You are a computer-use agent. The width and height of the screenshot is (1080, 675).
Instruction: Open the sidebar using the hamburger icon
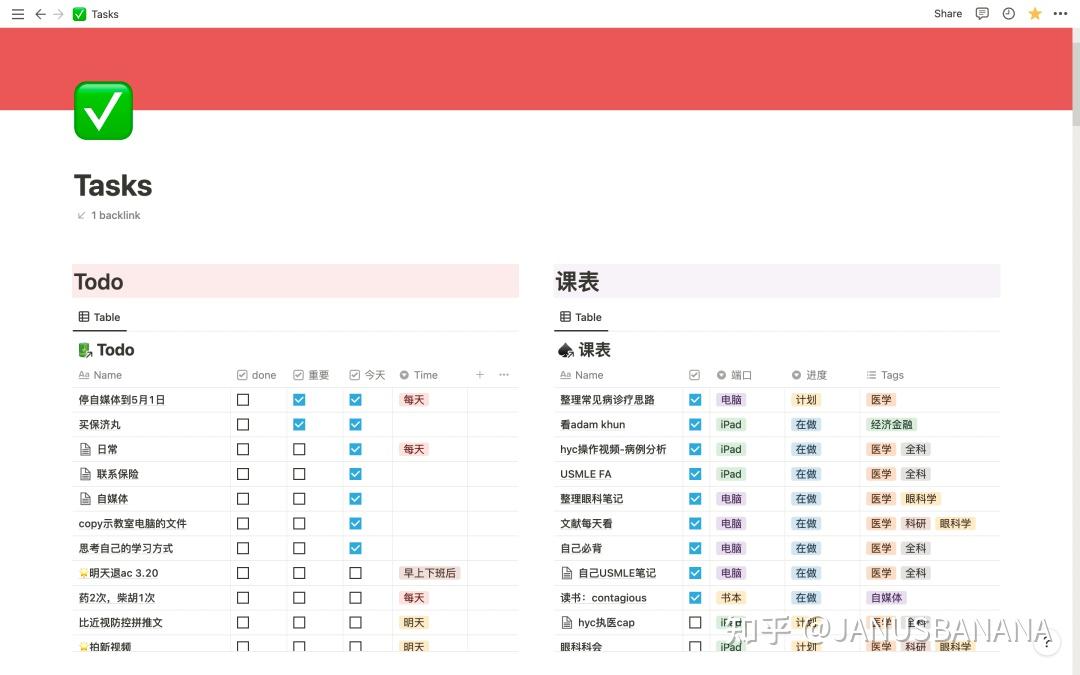click(18, 13)
